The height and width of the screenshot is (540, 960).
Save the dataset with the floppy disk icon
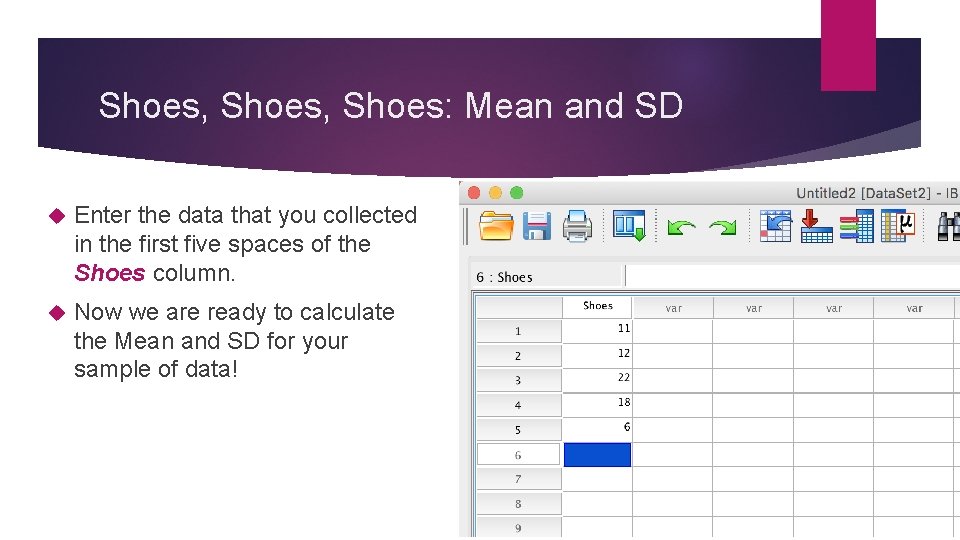click(x=537, y=226)
